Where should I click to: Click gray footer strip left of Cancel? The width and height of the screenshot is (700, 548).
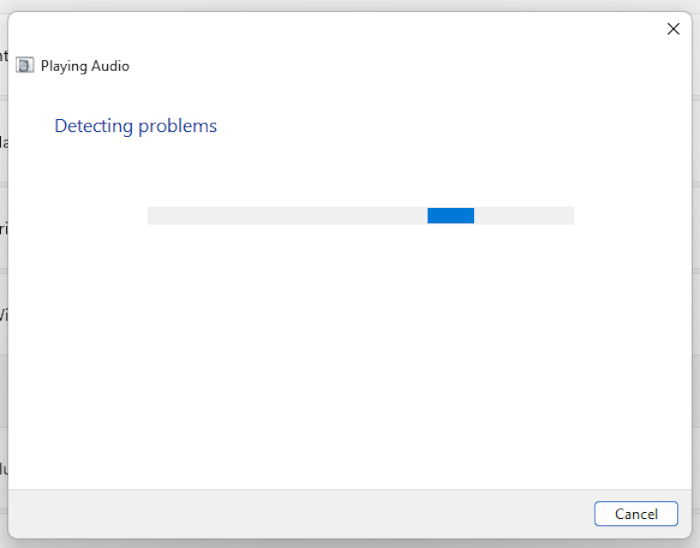(x=301, y=514)
